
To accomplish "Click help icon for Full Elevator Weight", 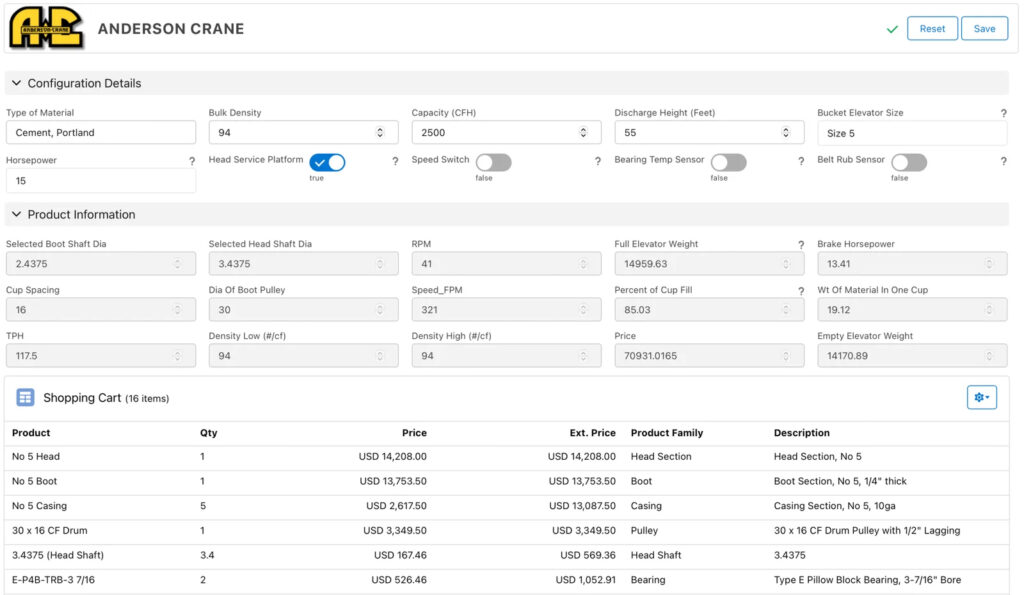I will (x=801, y=245).
